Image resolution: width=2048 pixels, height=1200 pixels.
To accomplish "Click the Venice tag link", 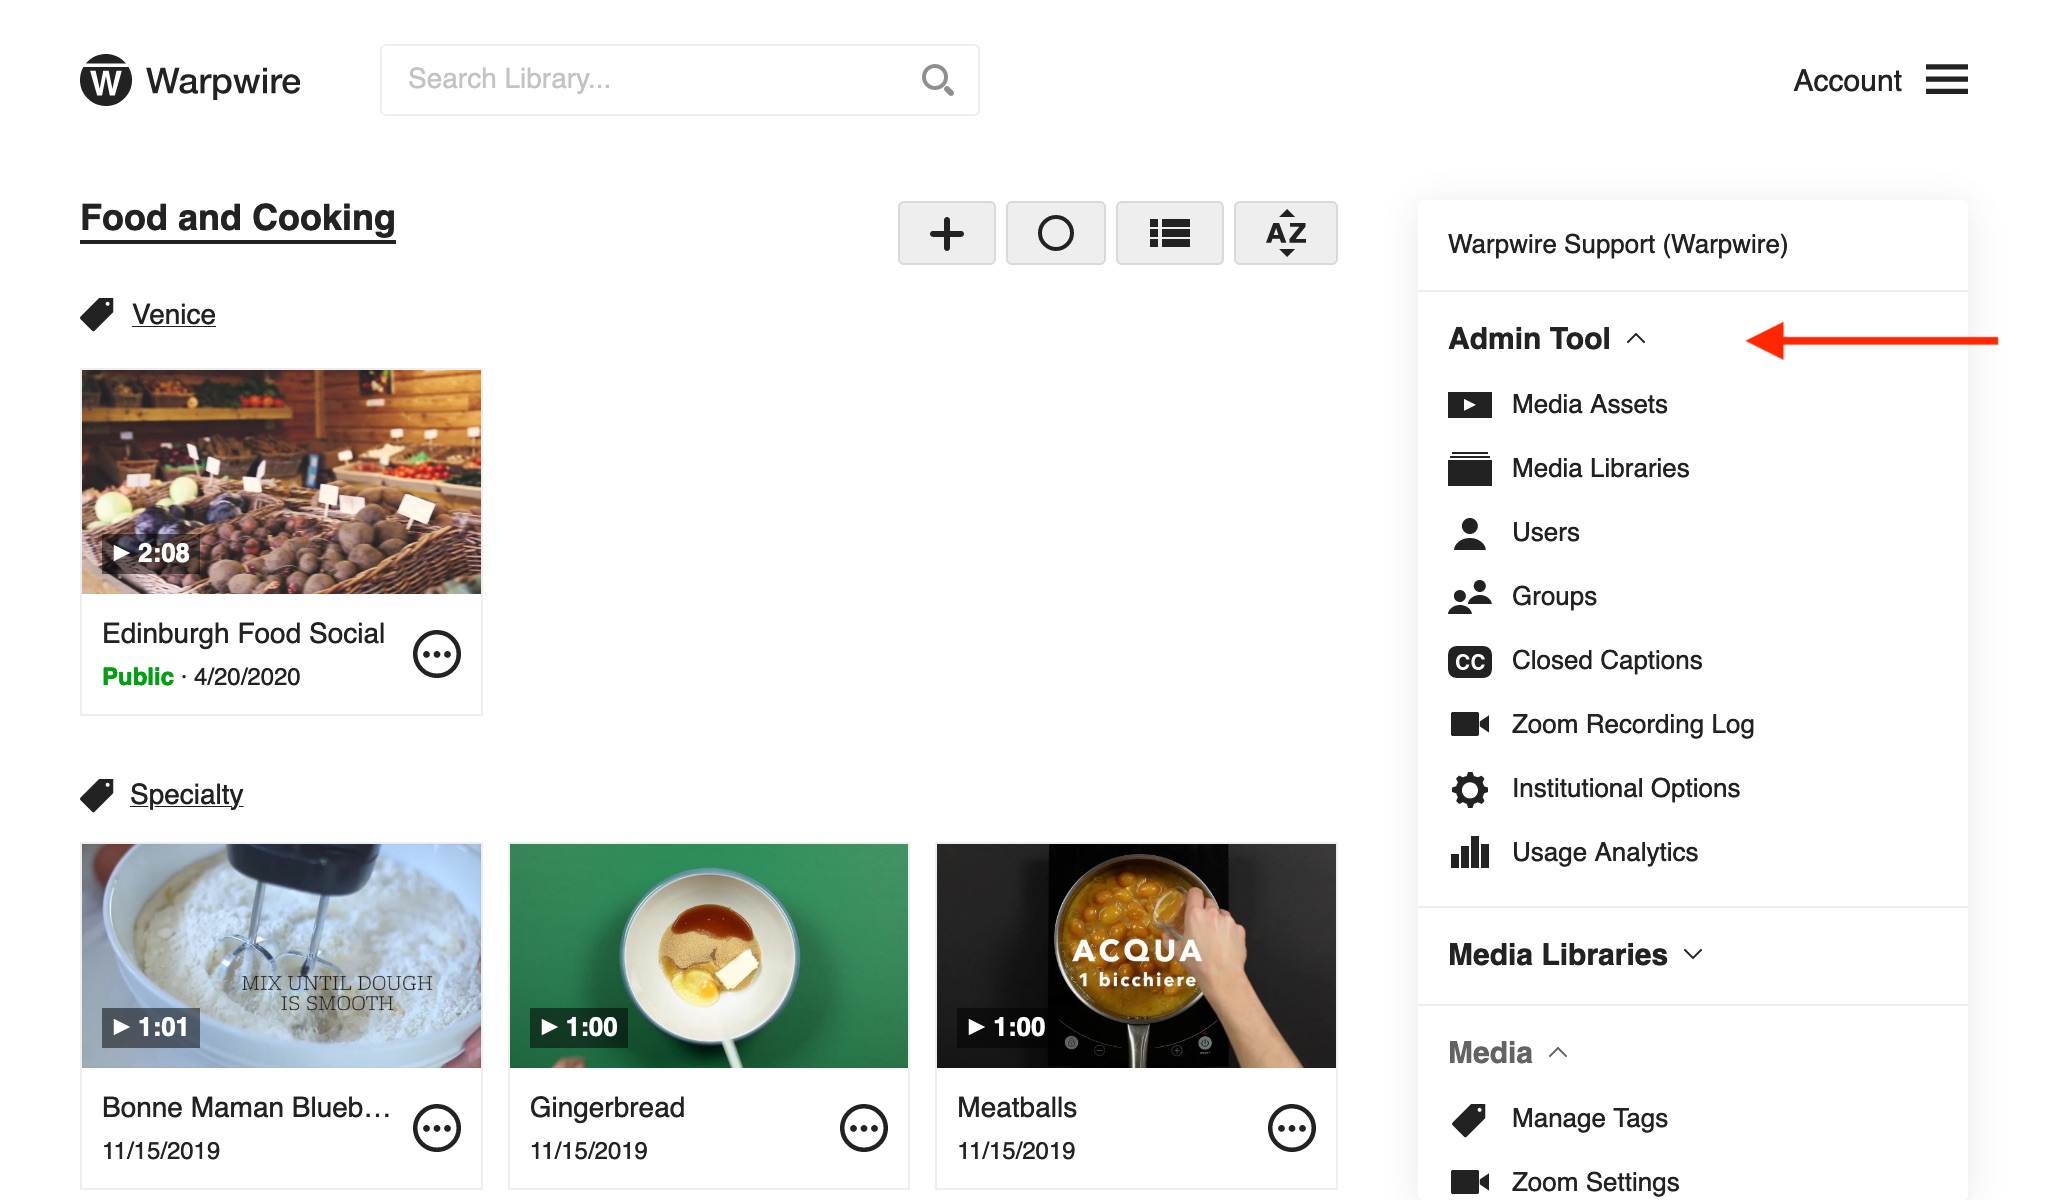I will pyautogui.click(x=173, y=313).
